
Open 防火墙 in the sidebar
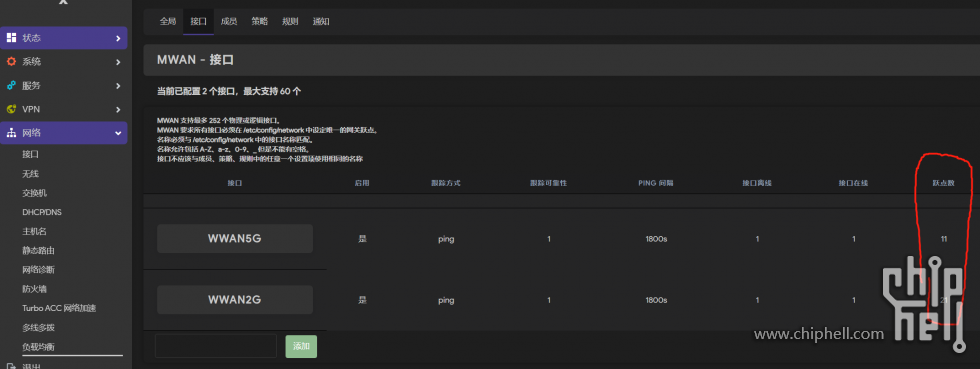pos(34,289)
